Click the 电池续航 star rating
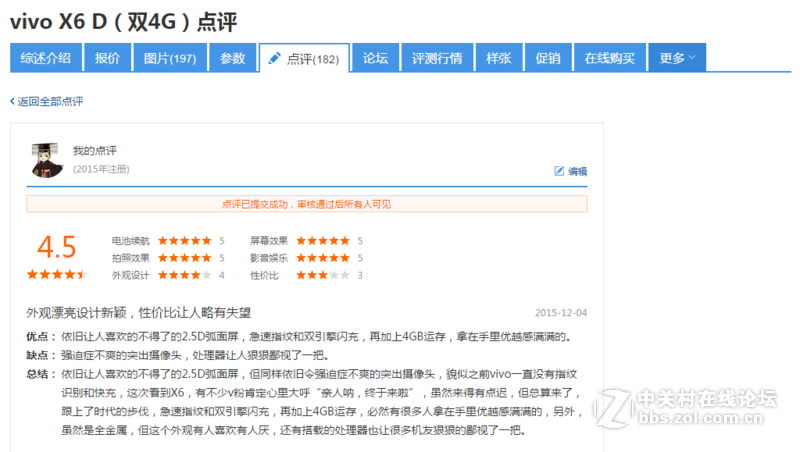The image size is (800, 452). tap(185, 241)
